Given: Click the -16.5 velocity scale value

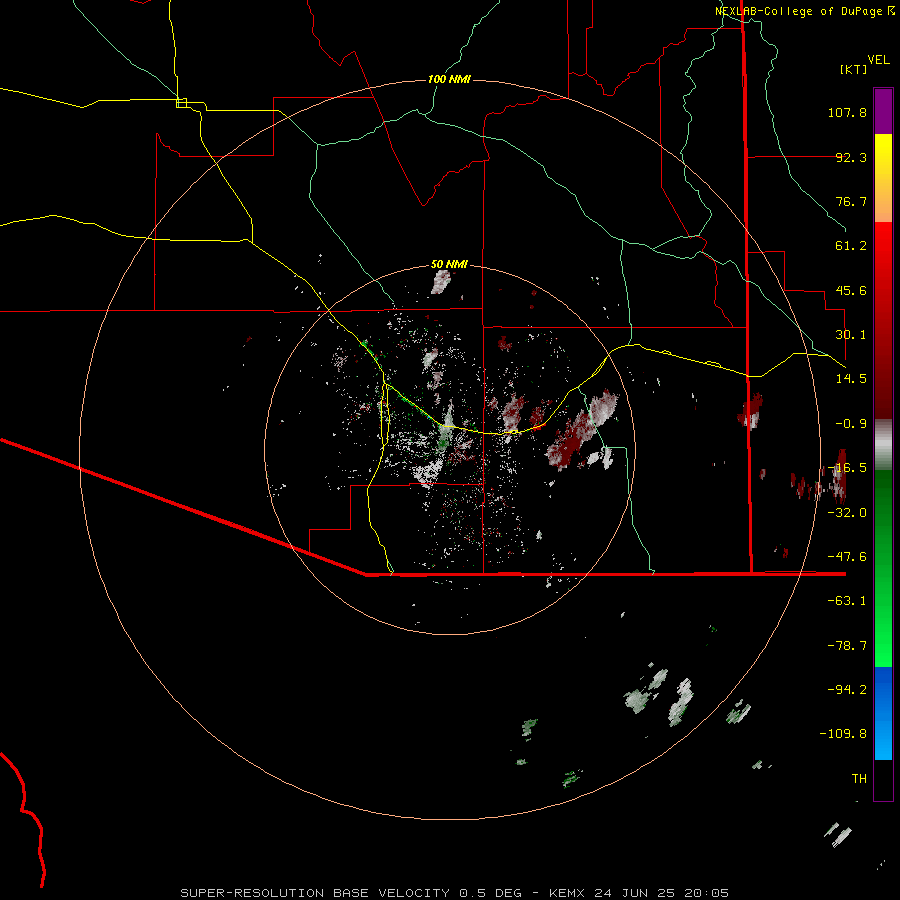Looking at the screenshot, I should pos(847,468).
